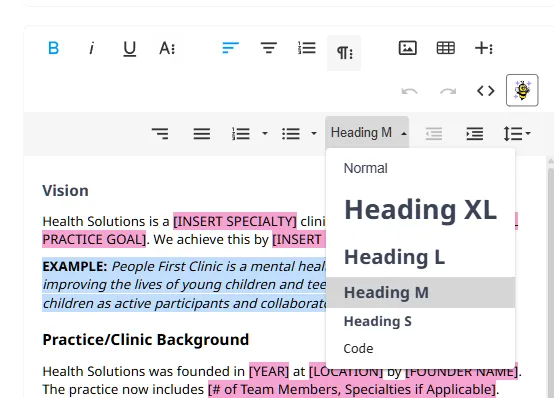
Task: Click the align left icon
Action: click(x=230, y=48)
